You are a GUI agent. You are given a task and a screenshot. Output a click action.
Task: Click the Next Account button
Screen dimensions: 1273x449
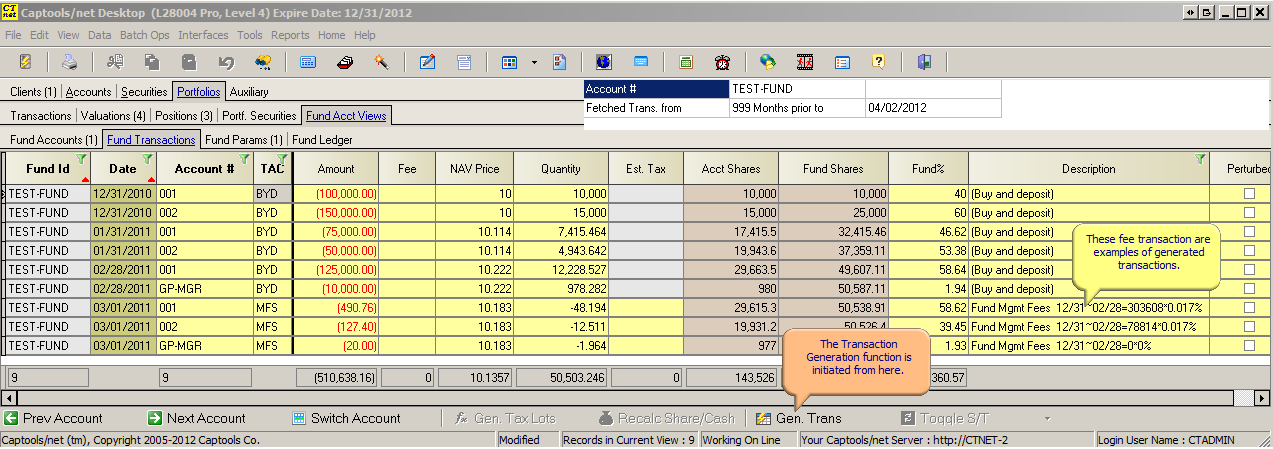pos(196,418)
